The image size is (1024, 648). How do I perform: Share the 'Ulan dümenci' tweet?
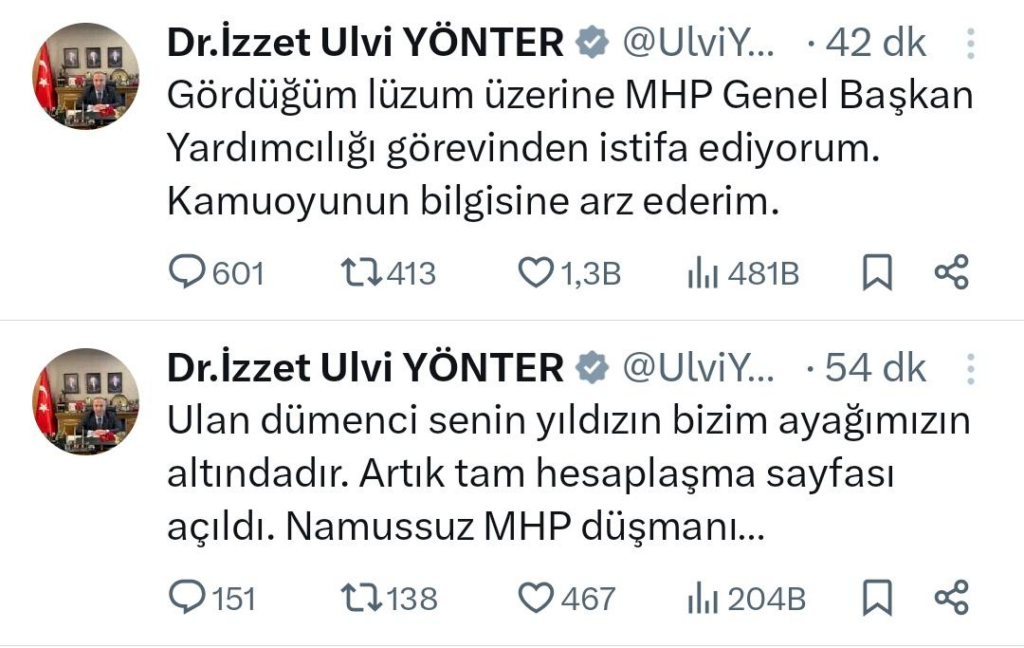pos(951,598)
